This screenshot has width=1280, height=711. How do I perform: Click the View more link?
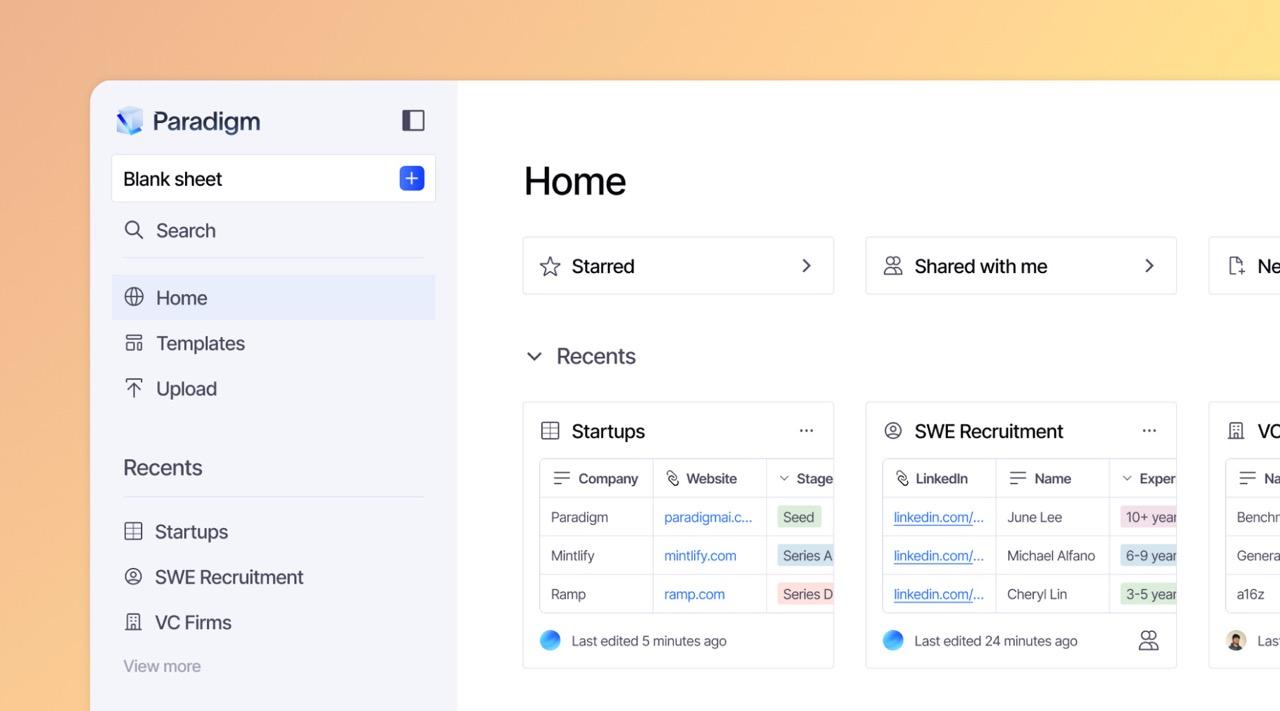pos(162,666)
